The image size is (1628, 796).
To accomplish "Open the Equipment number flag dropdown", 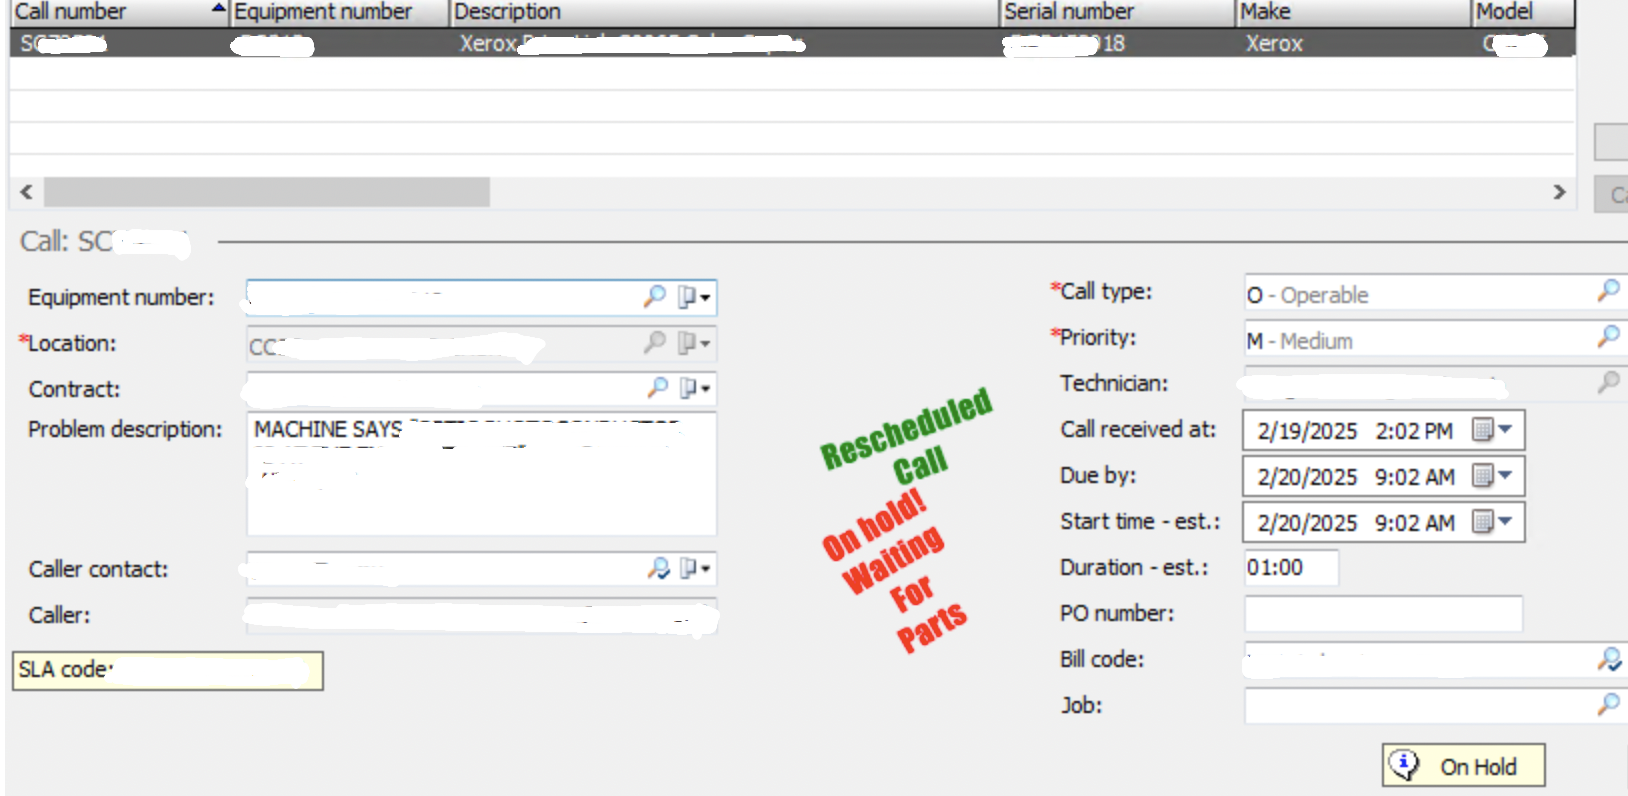I will [x=694, y=297].
